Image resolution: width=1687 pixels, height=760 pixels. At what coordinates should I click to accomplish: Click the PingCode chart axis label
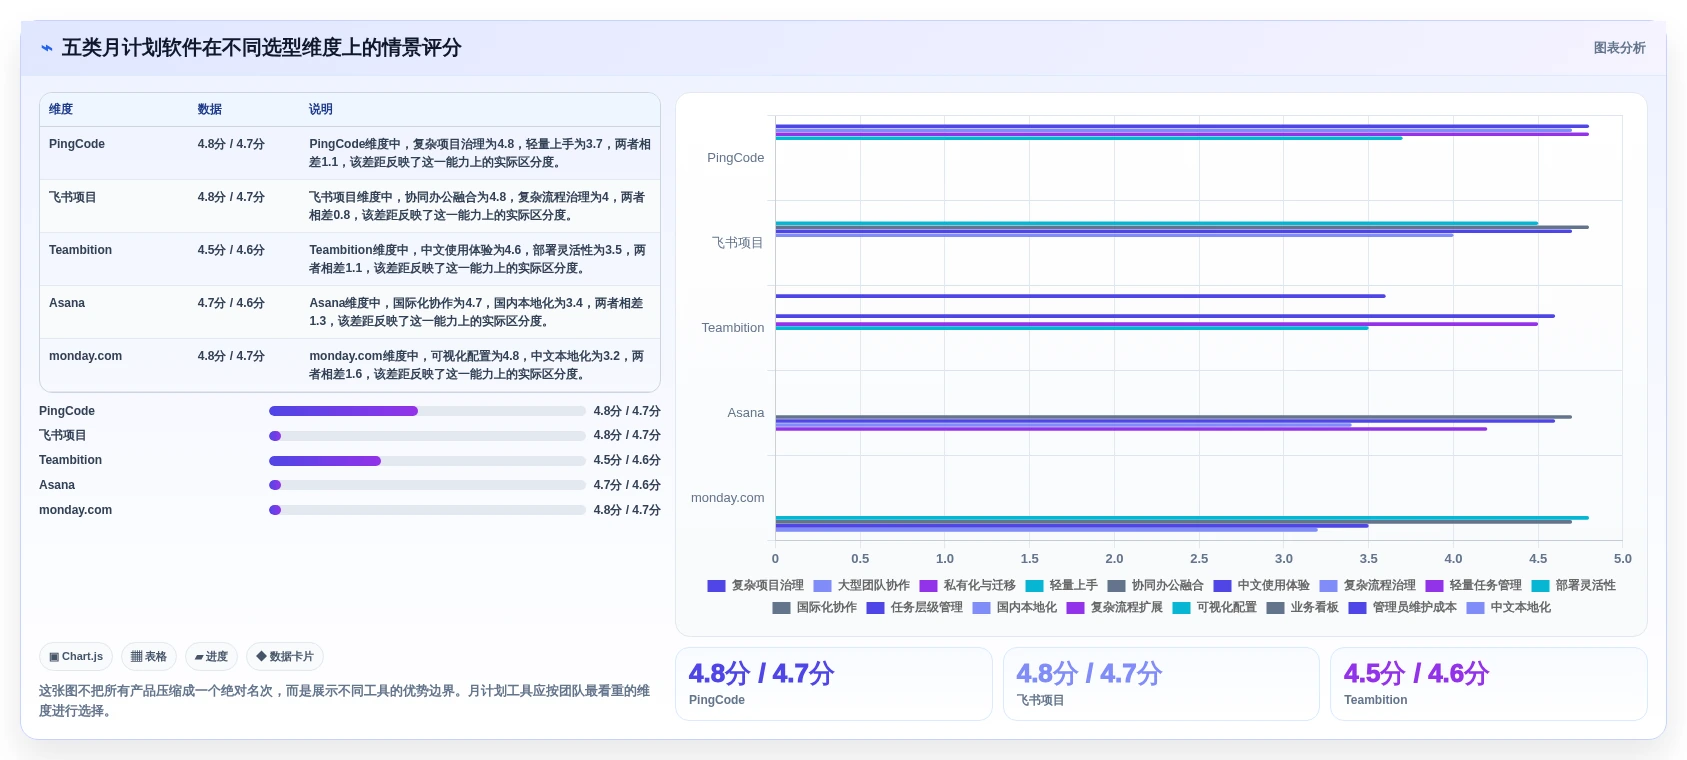point(736,158)
